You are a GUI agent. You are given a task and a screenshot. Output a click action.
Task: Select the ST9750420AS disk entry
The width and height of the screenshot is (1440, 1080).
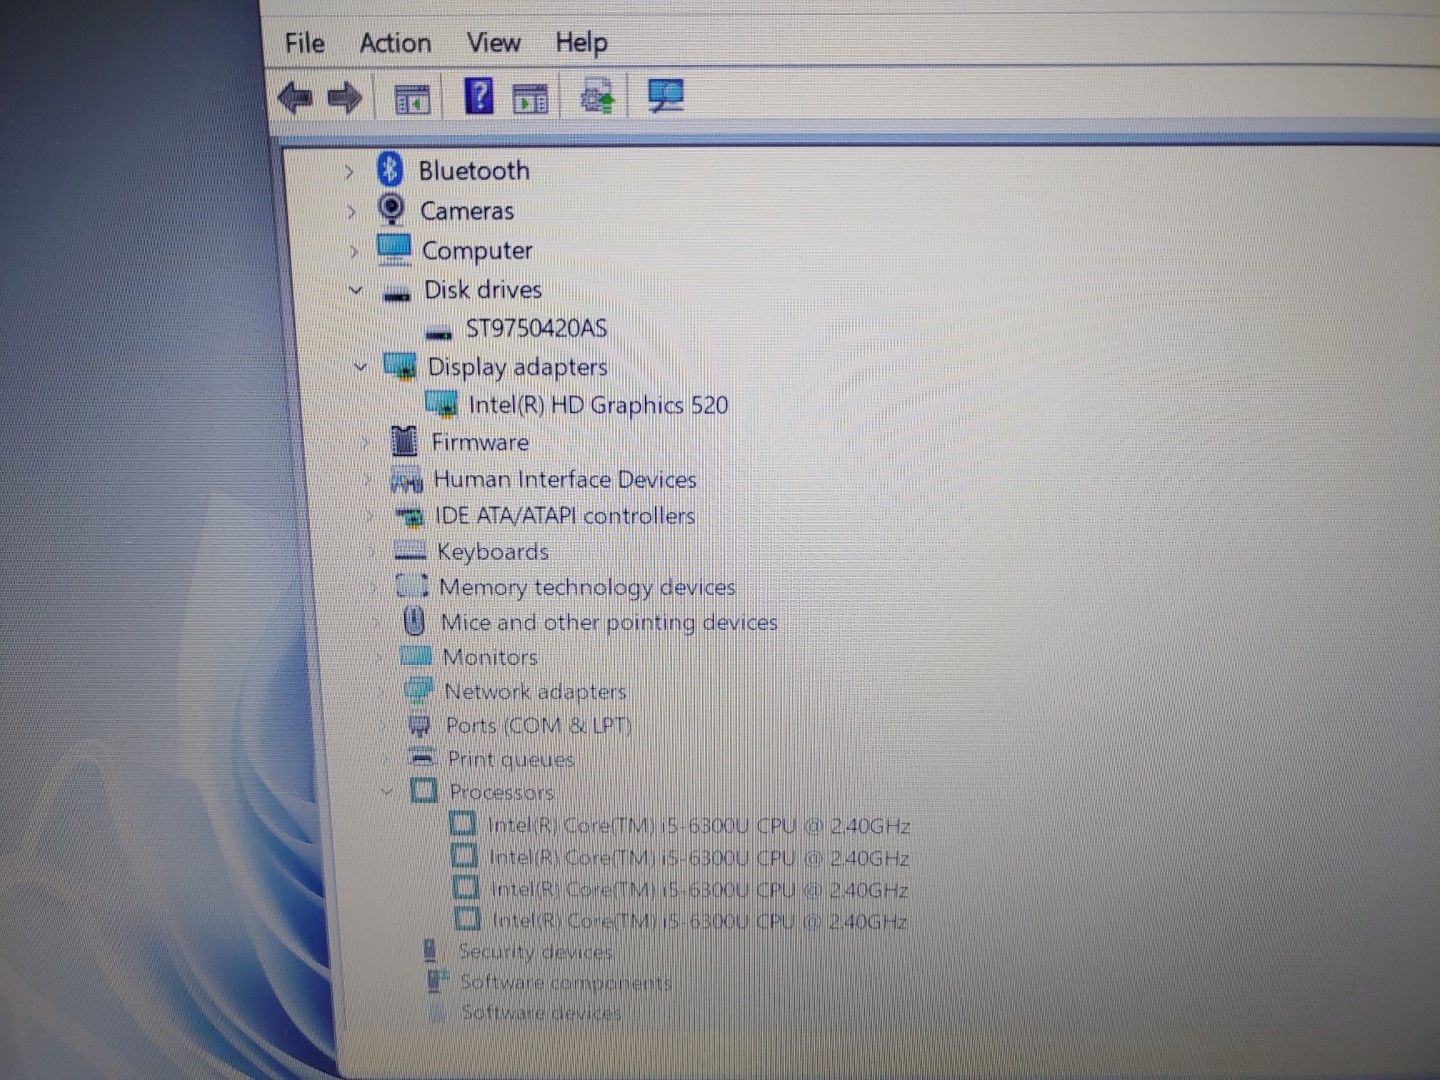536,328
